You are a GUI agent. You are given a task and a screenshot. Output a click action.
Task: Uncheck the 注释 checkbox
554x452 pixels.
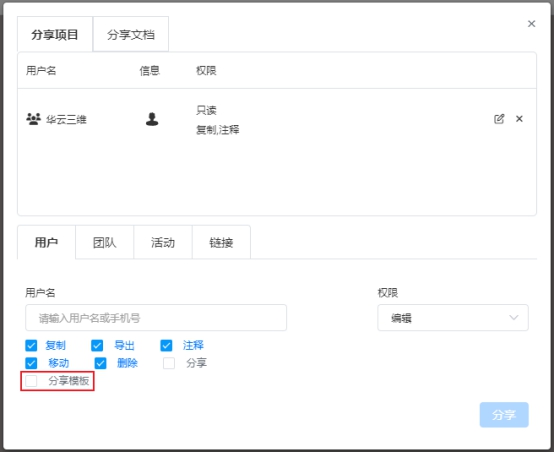pyautogui.click(x=166, y=345)
